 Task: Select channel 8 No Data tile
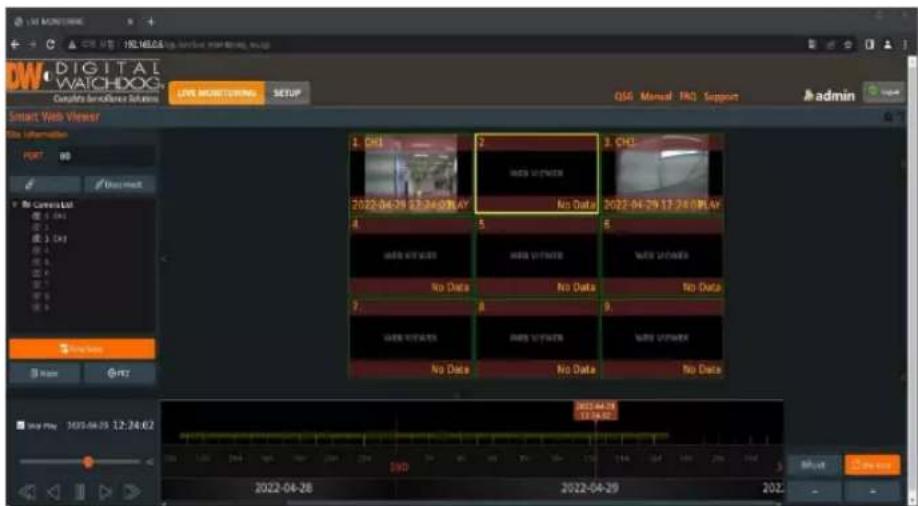click(537, 339)
